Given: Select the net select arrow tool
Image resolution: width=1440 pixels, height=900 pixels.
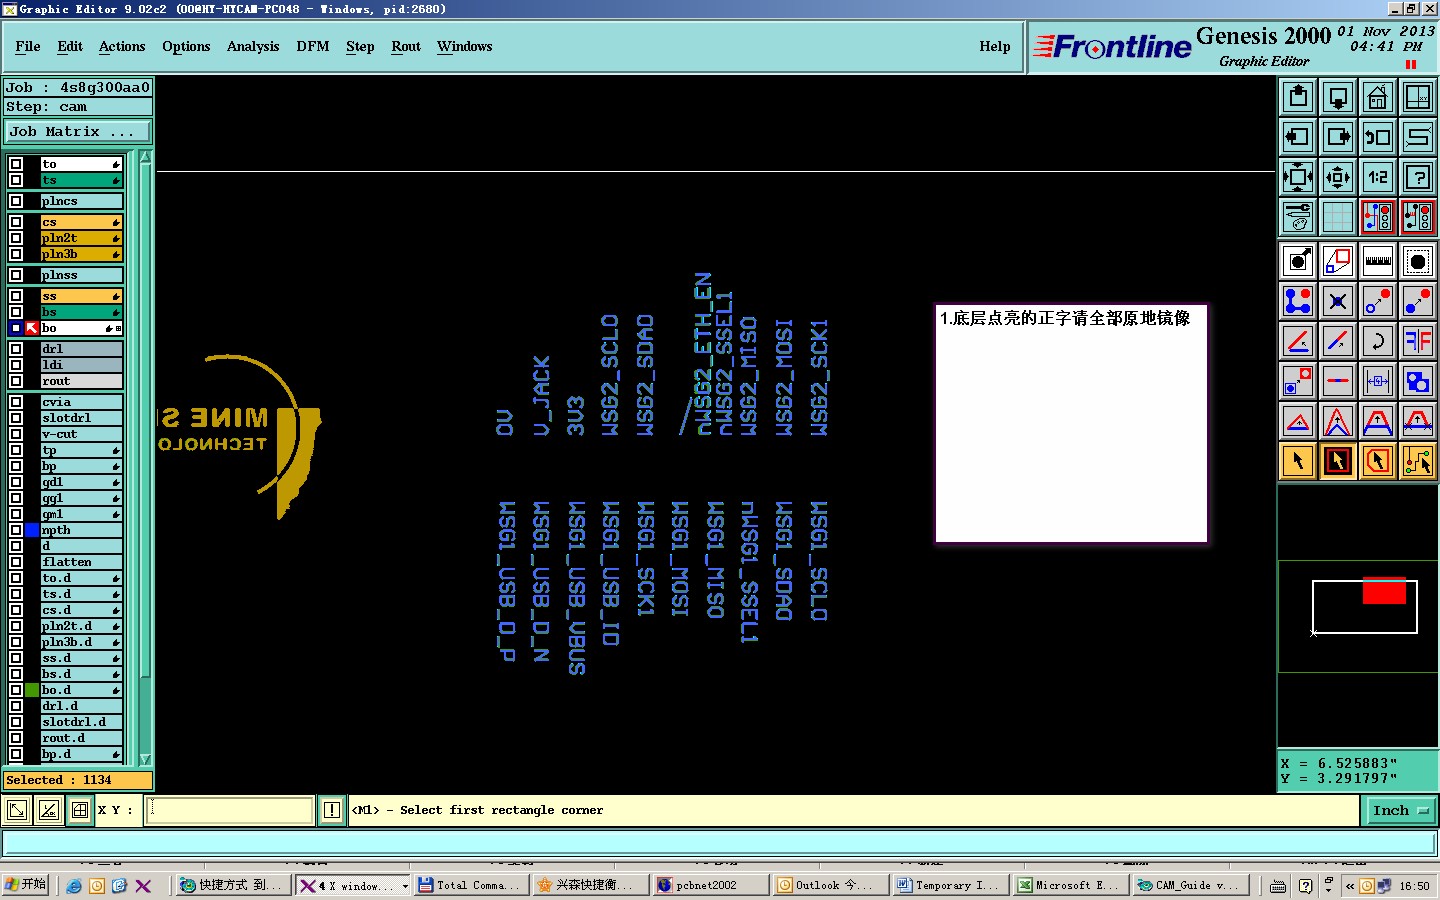Looking at the screenshot, I should (x=1418, y=461).
